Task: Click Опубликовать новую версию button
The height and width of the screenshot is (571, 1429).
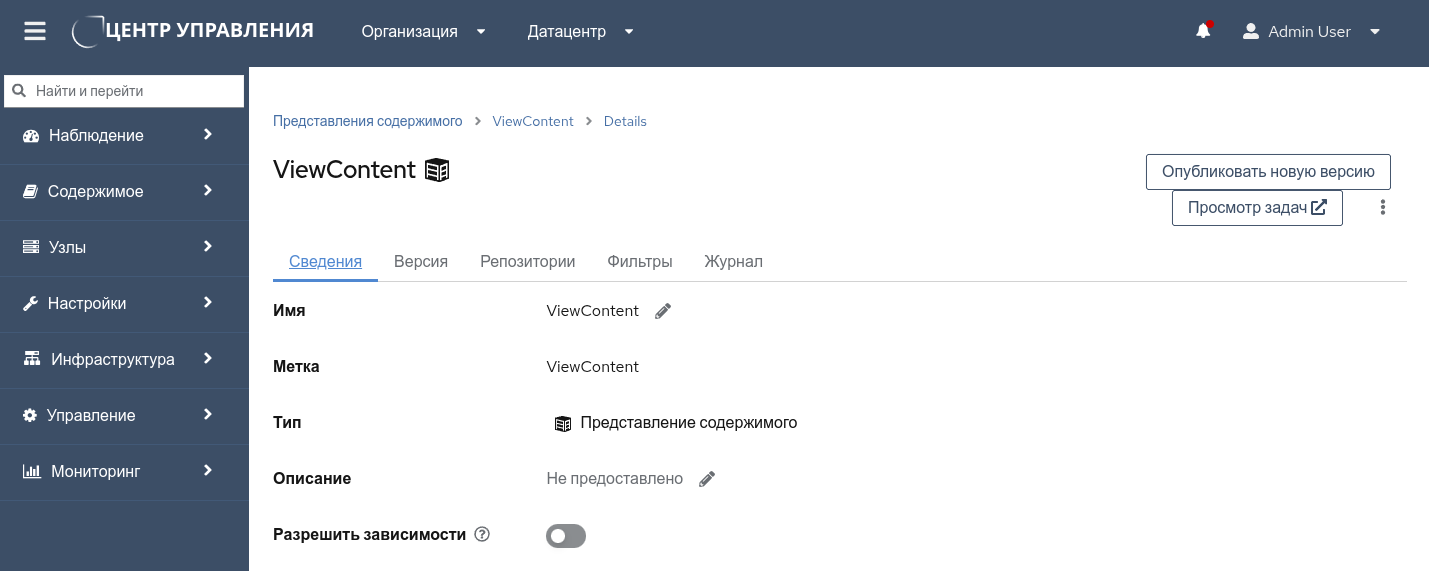Action: click(x=1268, y=172)
